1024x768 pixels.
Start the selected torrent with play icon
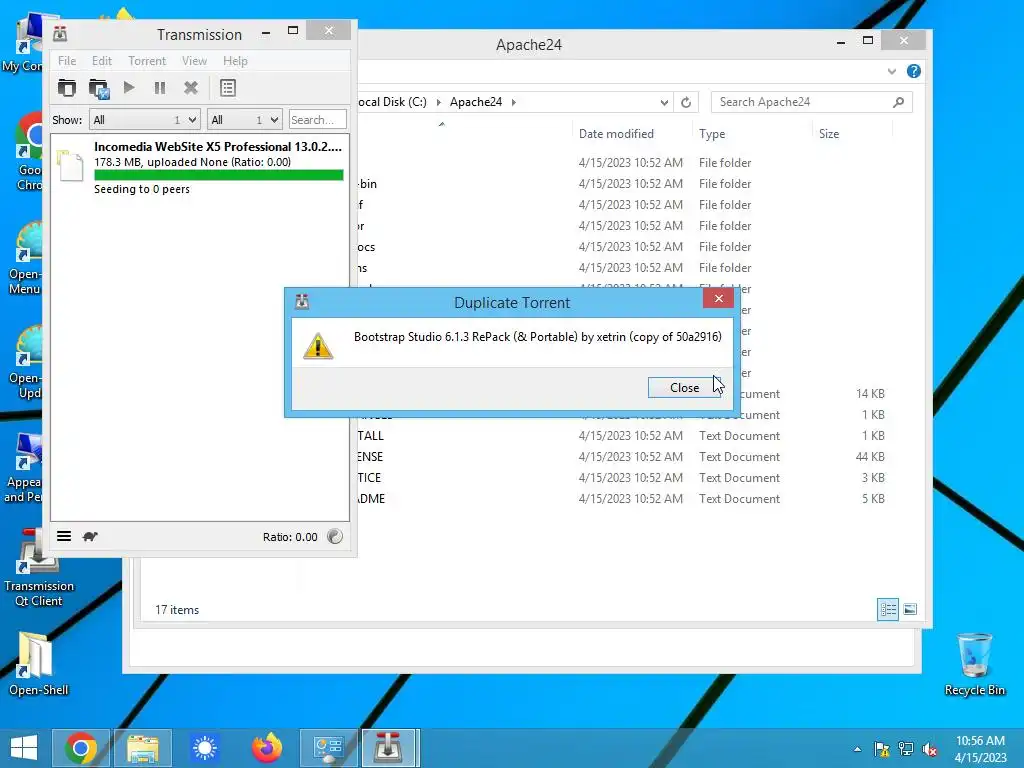coord(129,88)
